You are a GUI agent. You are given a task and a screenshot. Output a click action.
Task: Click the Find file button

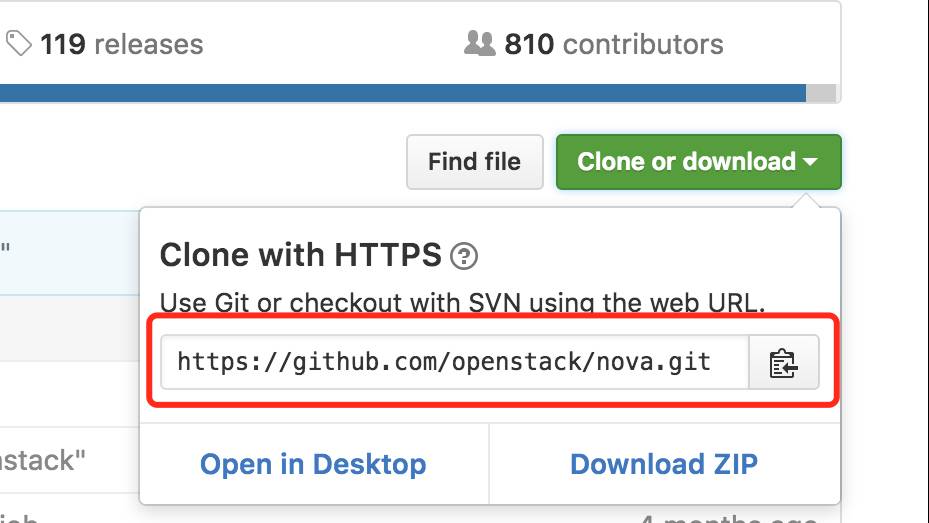click(475, 162)
